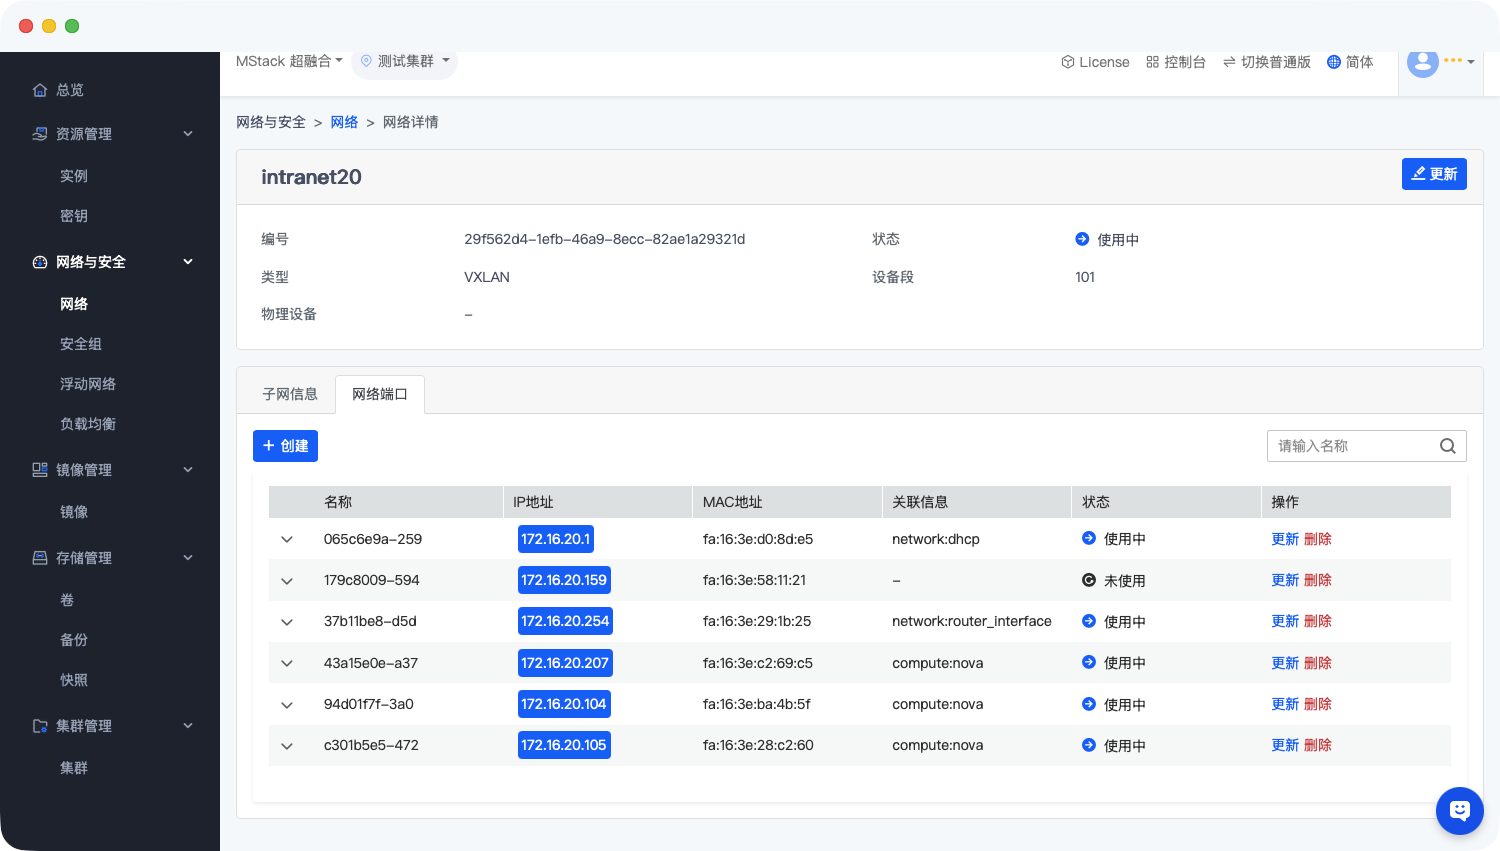
Task: Click the 创建 create button
Action: click(x=285, y=446)
